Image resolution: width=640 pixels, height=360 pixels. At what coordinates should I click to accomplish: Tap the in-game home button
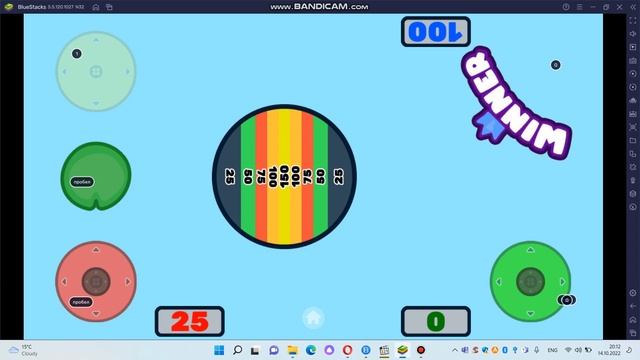pos(313,318)
